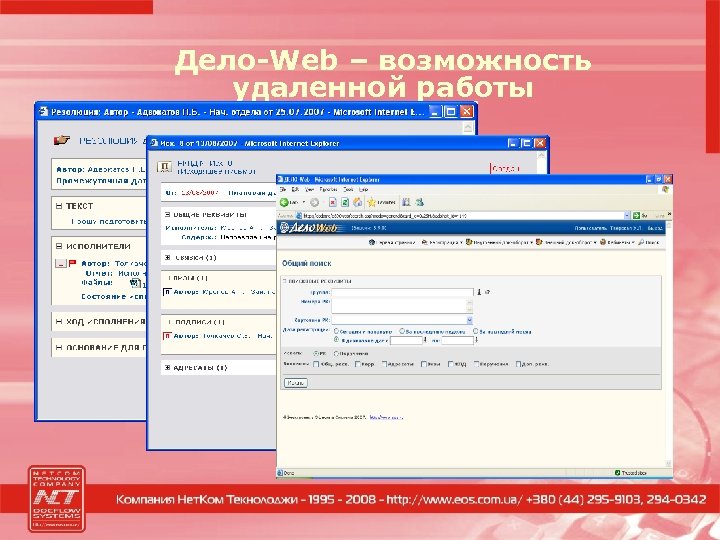The image size is (720, 540).
Task: Click the Stop icon in the browser toolbar
Action: [333, 202]
